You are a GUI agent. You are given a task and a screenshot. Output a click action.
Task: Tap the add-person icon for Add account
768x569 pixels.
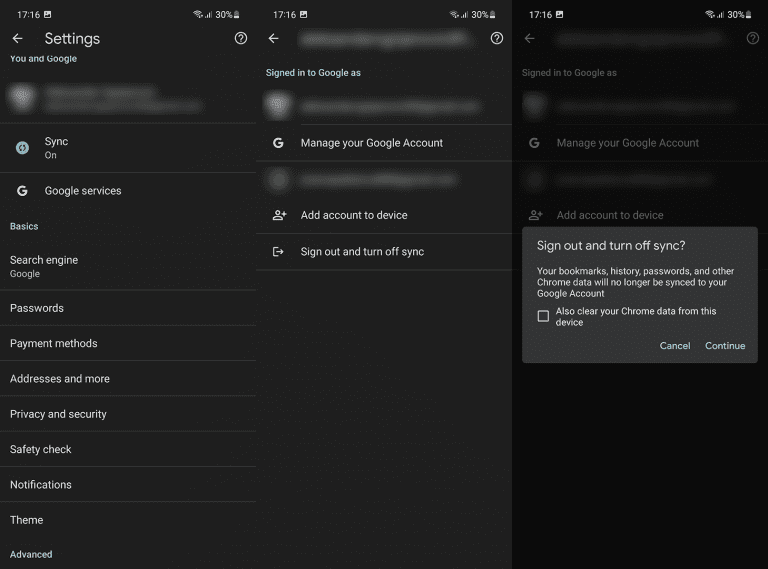279,215
